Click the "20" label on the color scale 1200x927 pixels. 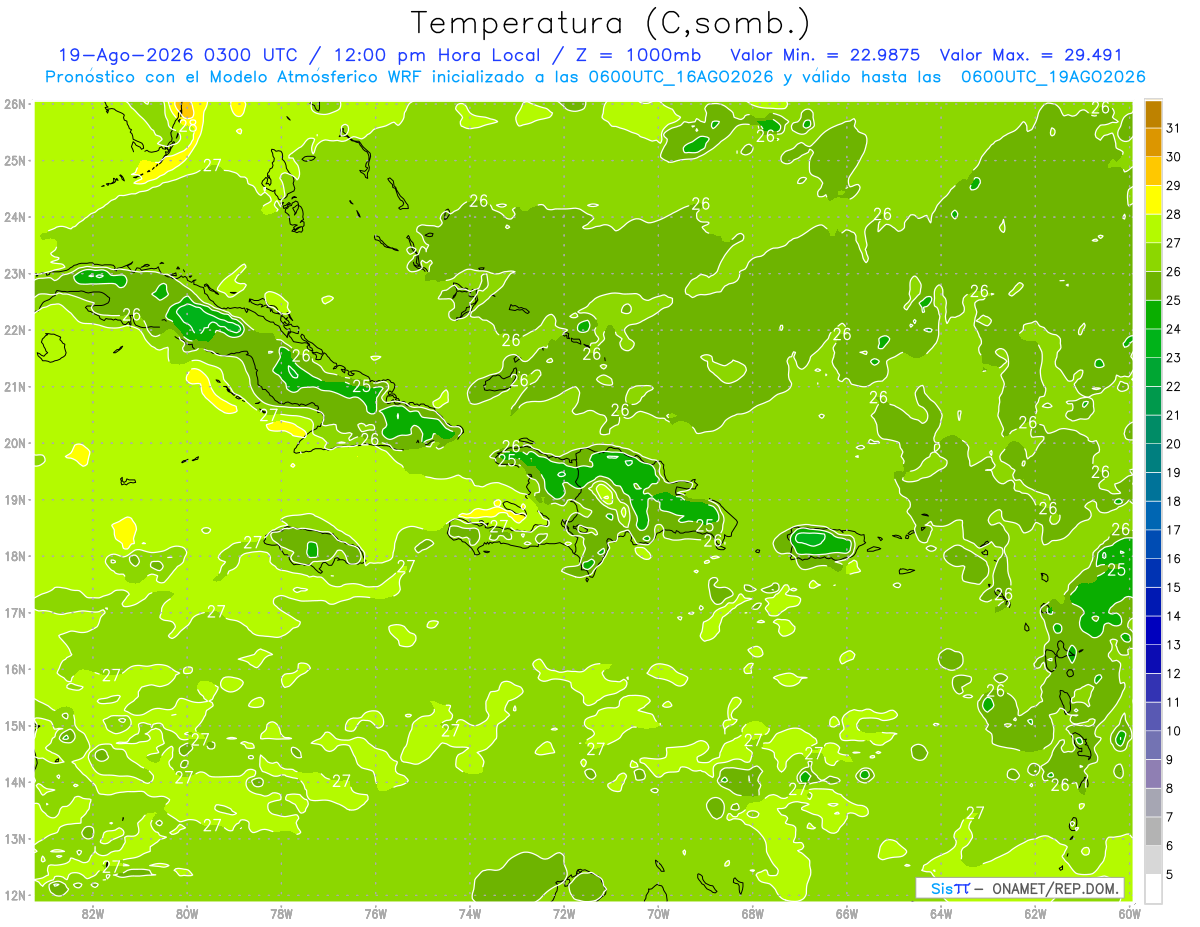(x=1174, y=444)
